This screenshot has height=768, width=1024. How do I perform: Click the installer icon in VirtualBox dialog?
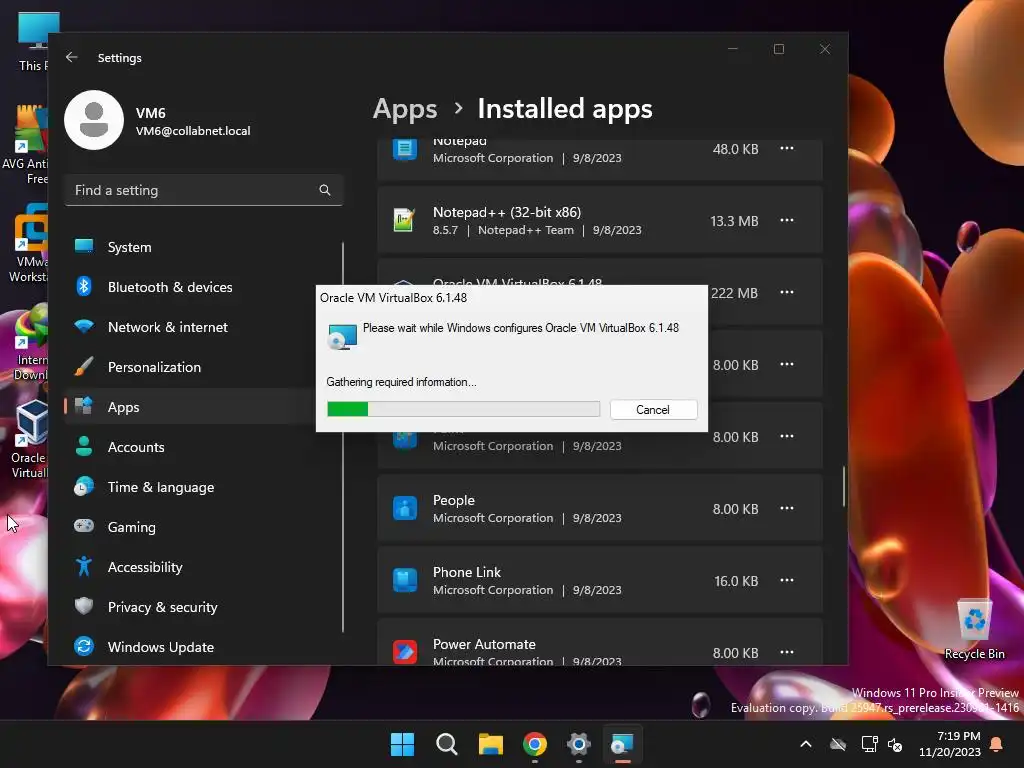[x=342, y=336]
